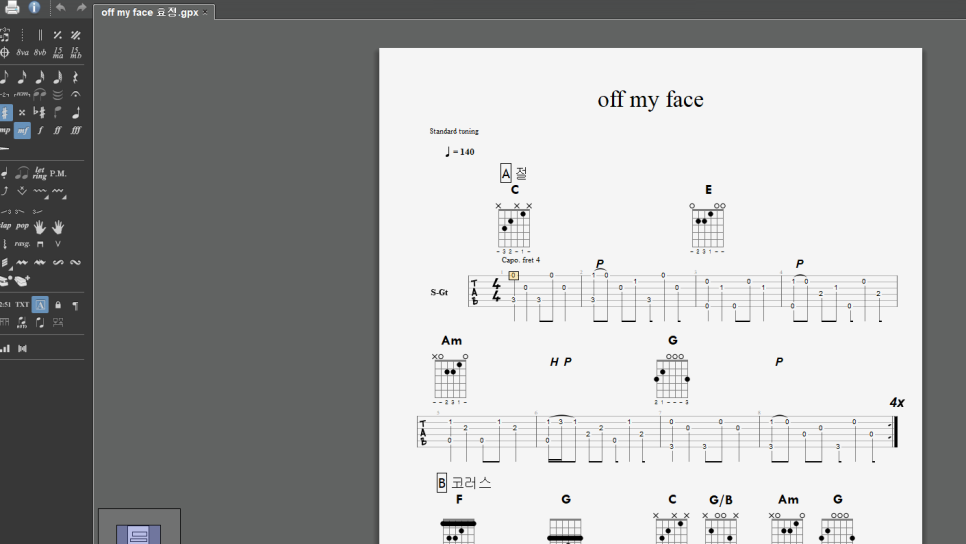Select the right-hand fingering icon
The height and width of the screenshot is (544, 966).
point(58,227)
